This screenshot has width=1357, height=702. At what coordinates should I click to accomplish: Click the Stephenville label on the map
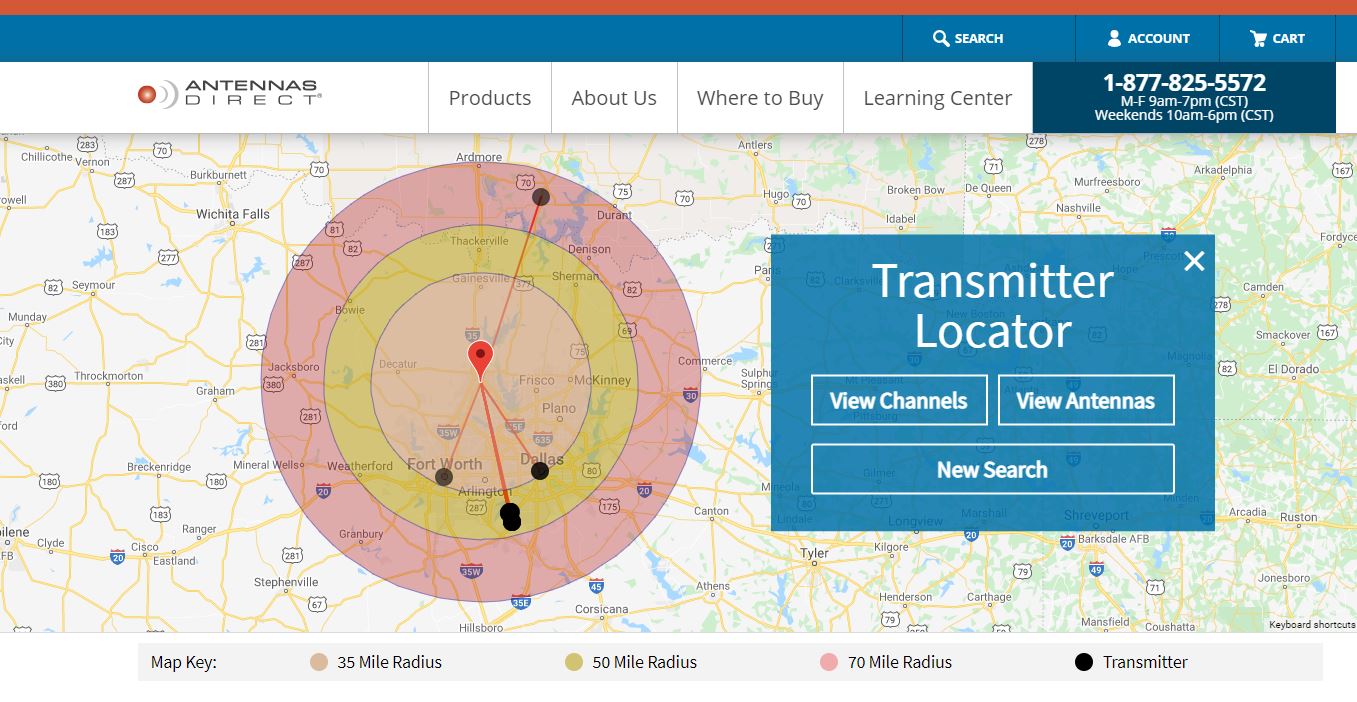click(x=286, y=582)
